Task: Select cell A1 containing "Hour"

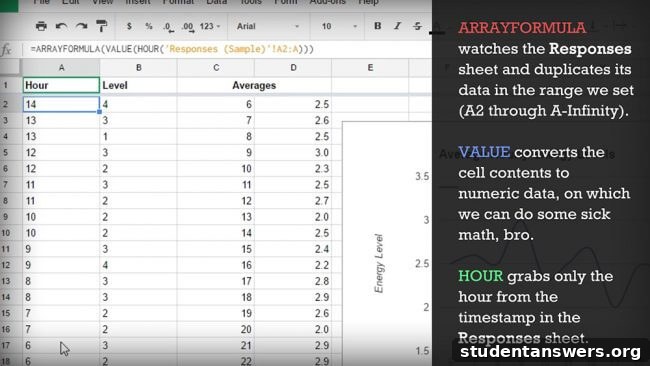Action: pos(61,85)
